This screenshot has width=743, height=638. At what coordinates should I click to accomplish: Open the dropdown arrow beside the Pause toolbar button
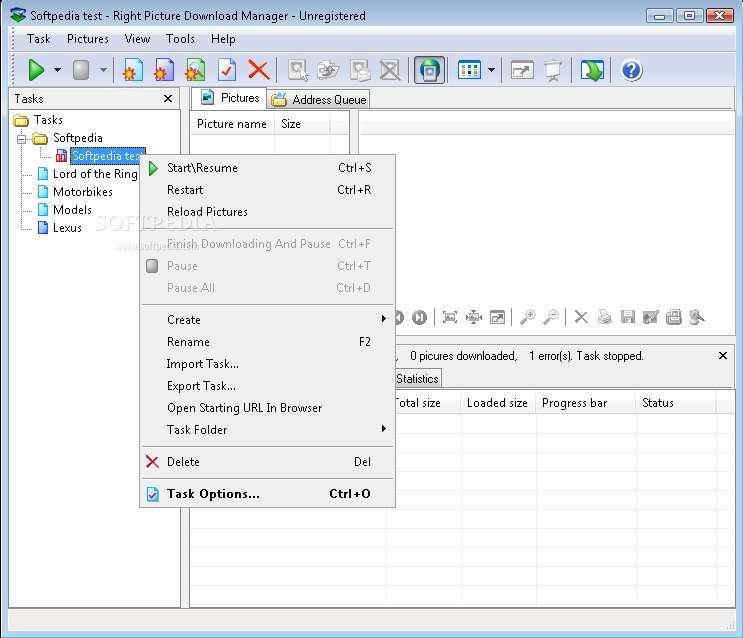click(x=103, y=70)
